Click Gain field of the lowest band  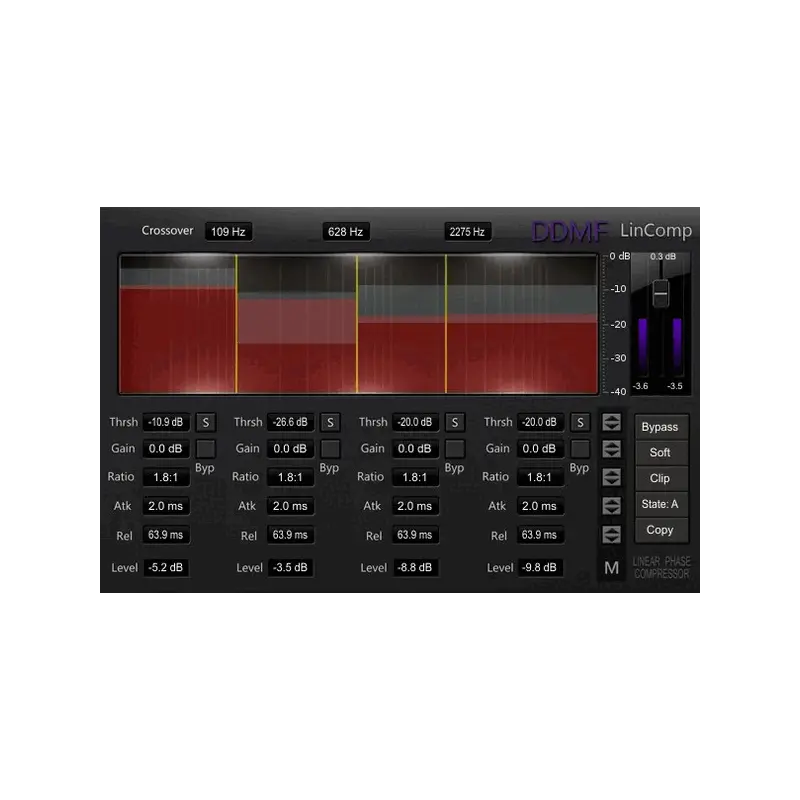[x=166, y=449]
